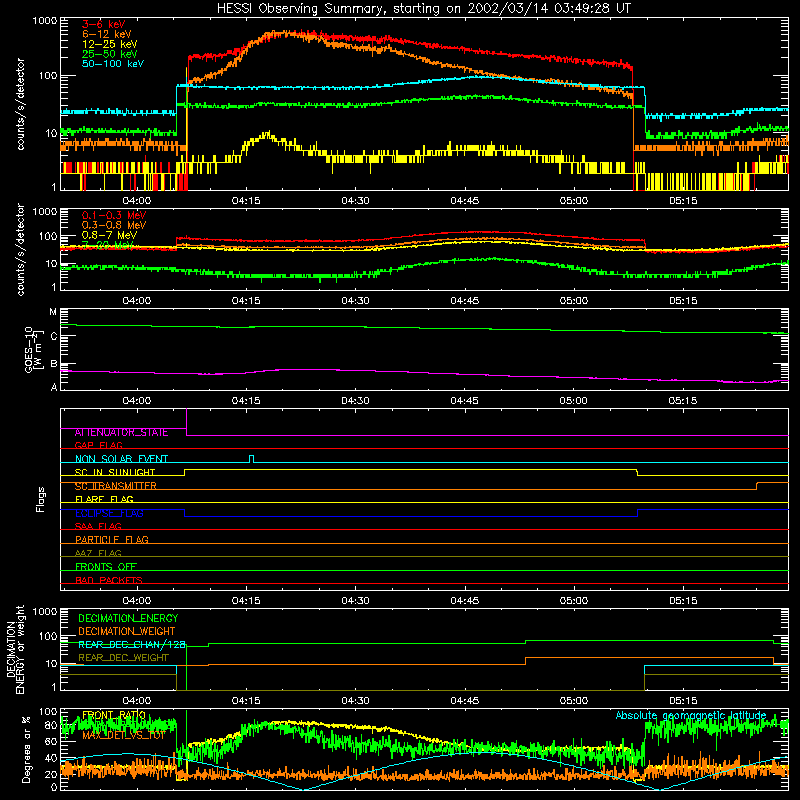Click the DECIMATION_WEIGHT legend label

click(x=127, y=632)
